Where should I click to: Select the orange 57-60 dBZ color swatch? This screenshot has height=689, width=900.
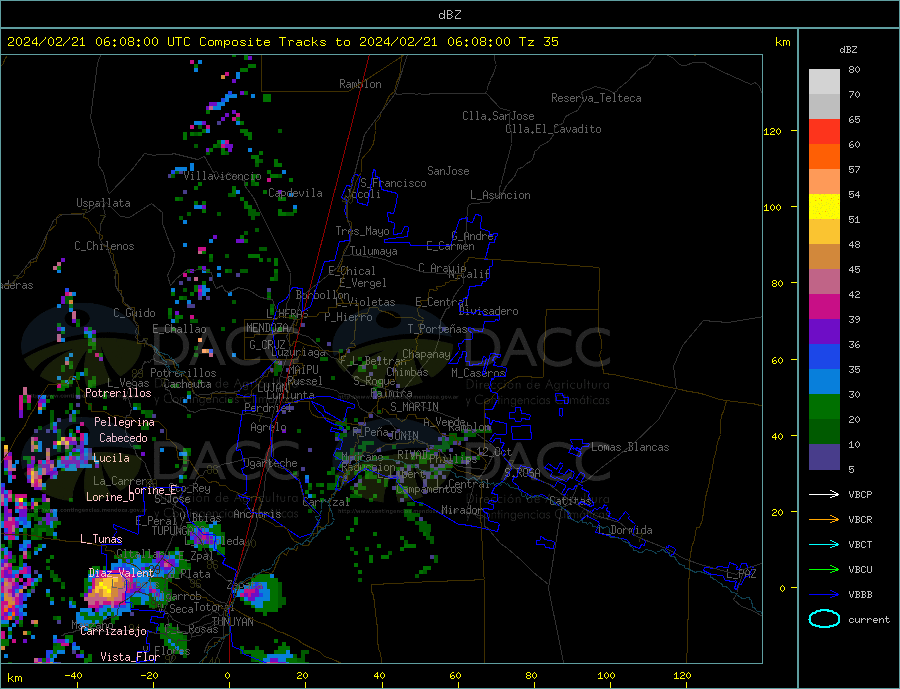[824, 157]
